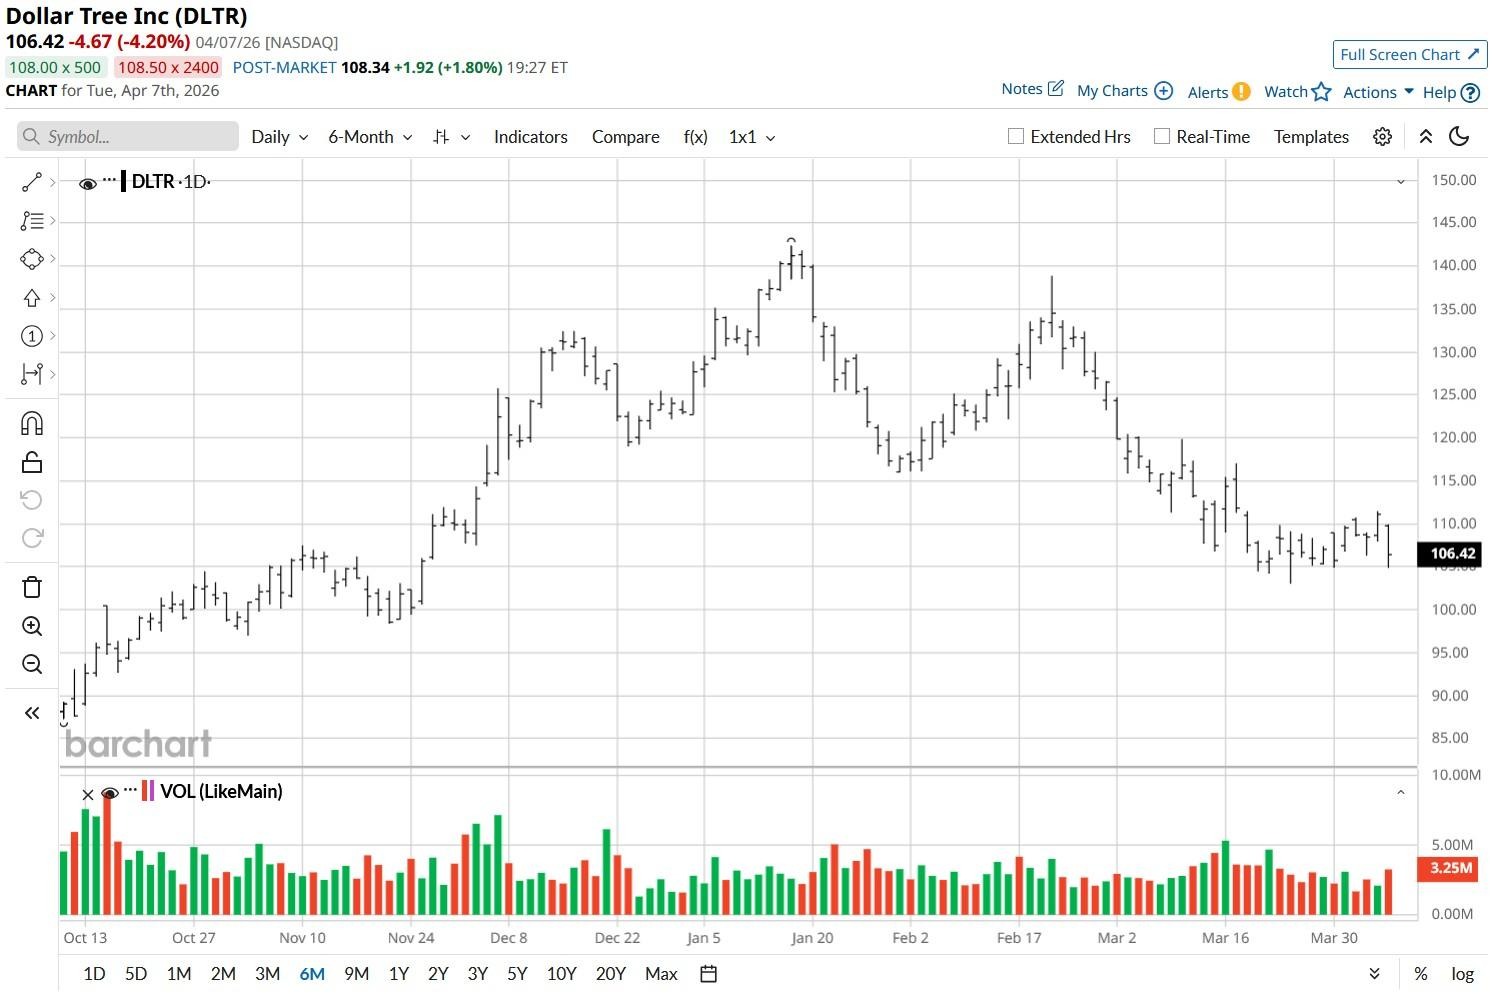
Task: Open chart settings gear icon
Action: tap(1382, 137)
